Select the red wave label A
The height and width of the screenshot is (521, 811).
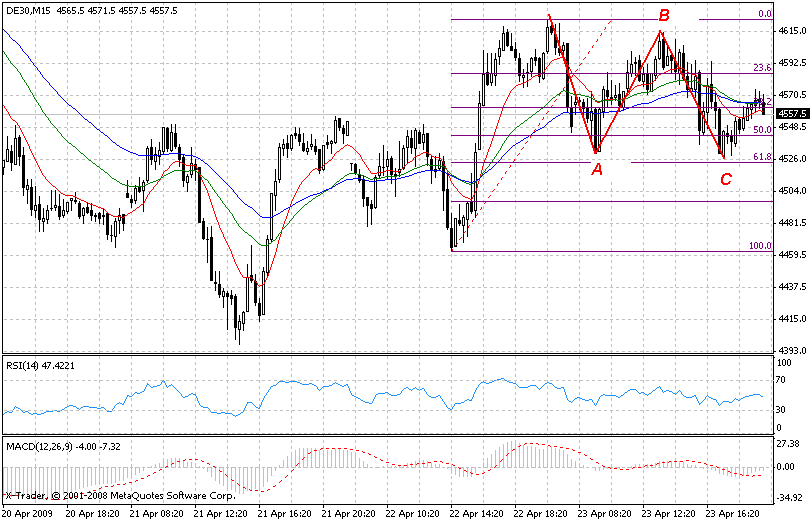597,169
